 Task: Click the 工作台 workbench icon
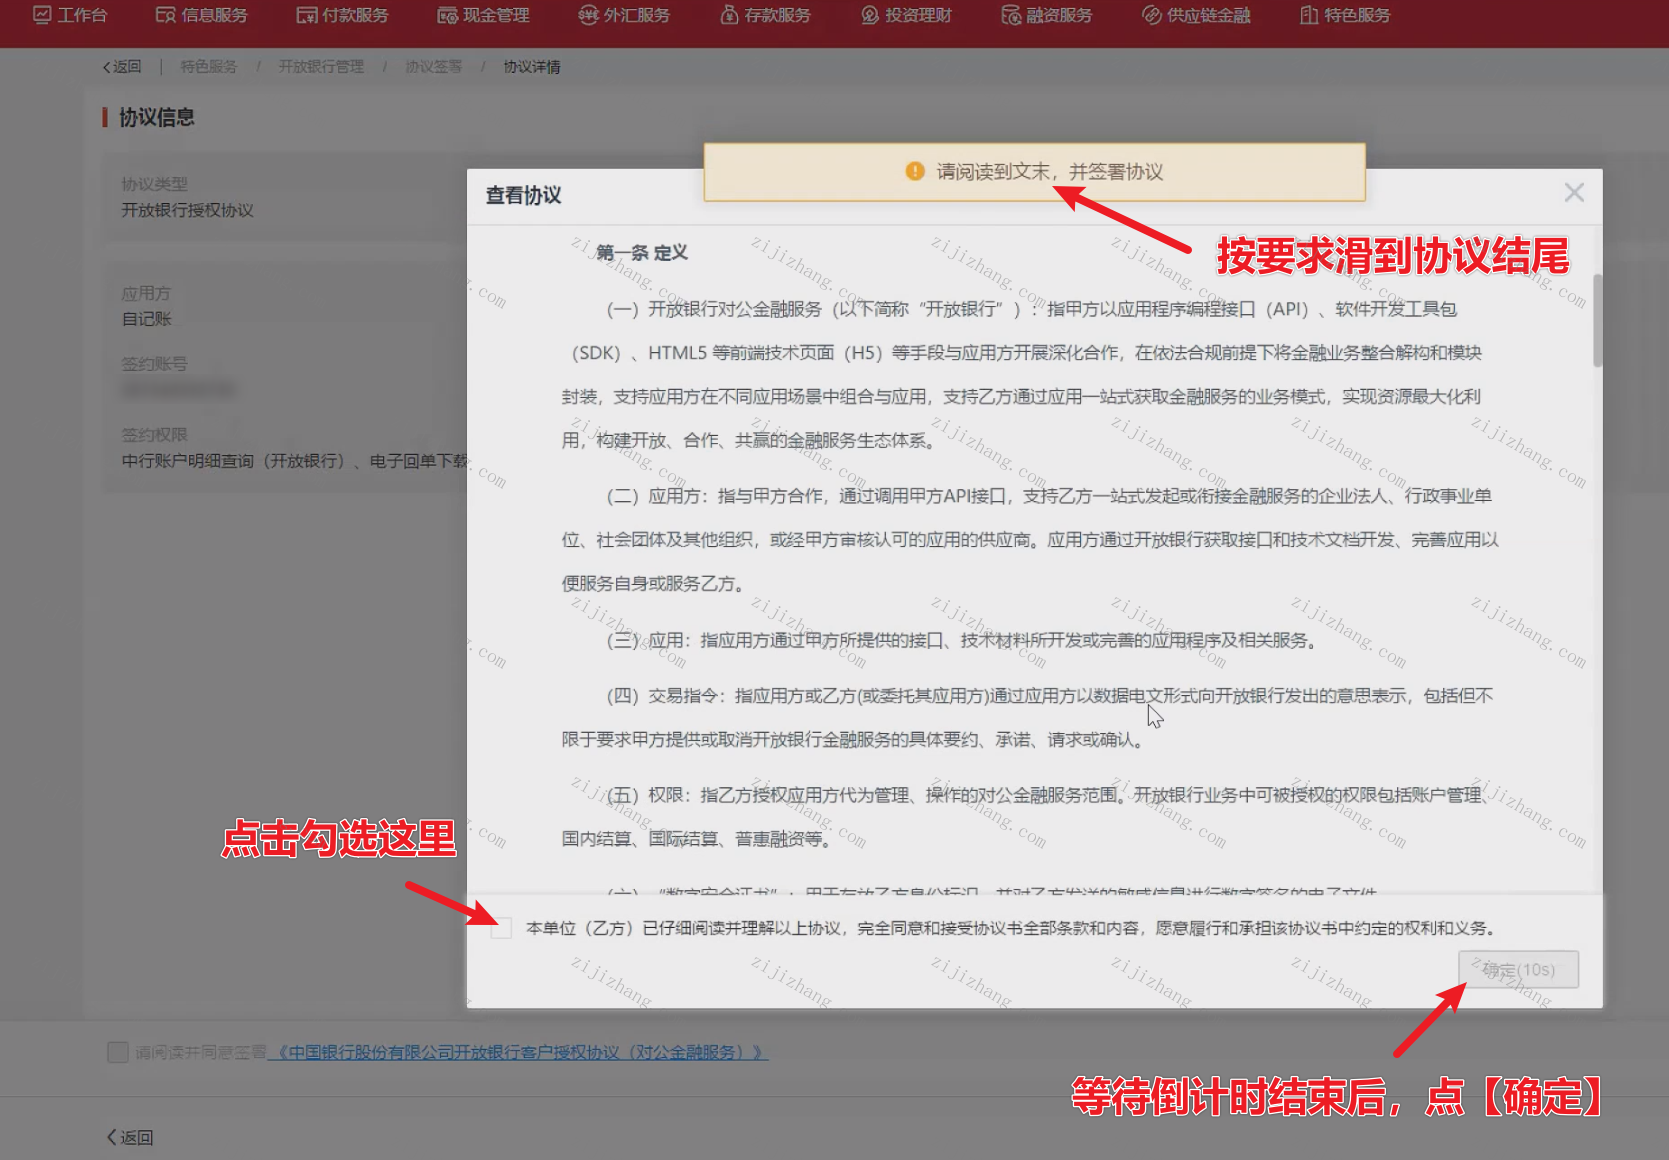(x=42, y=15)
